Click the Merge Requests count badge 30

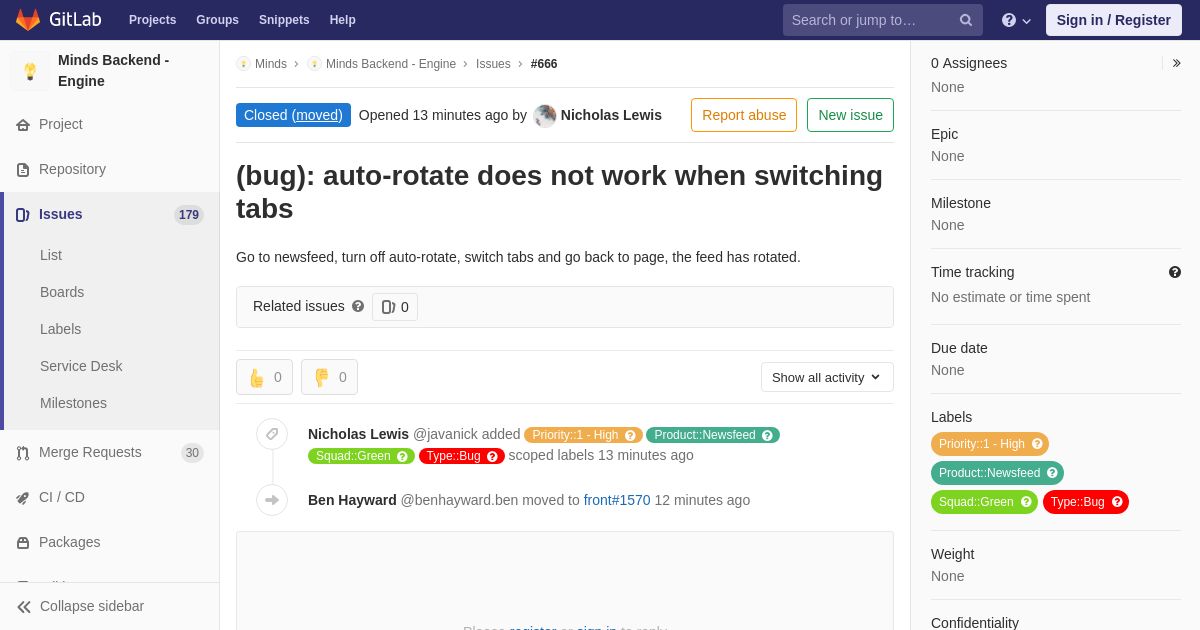tap(192, 453)
